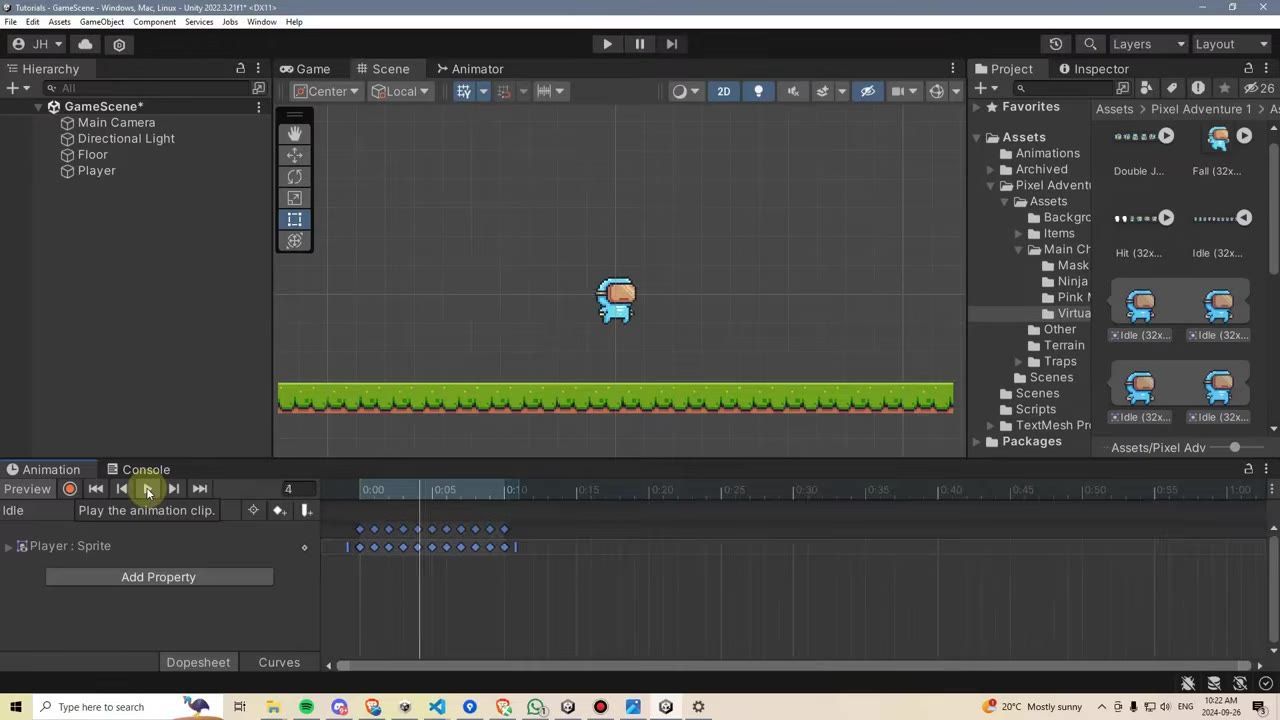The width and height of the screenshot is (1280, 720).
Task: Click the Dopesheet button
Action: [x=198, y=662]
